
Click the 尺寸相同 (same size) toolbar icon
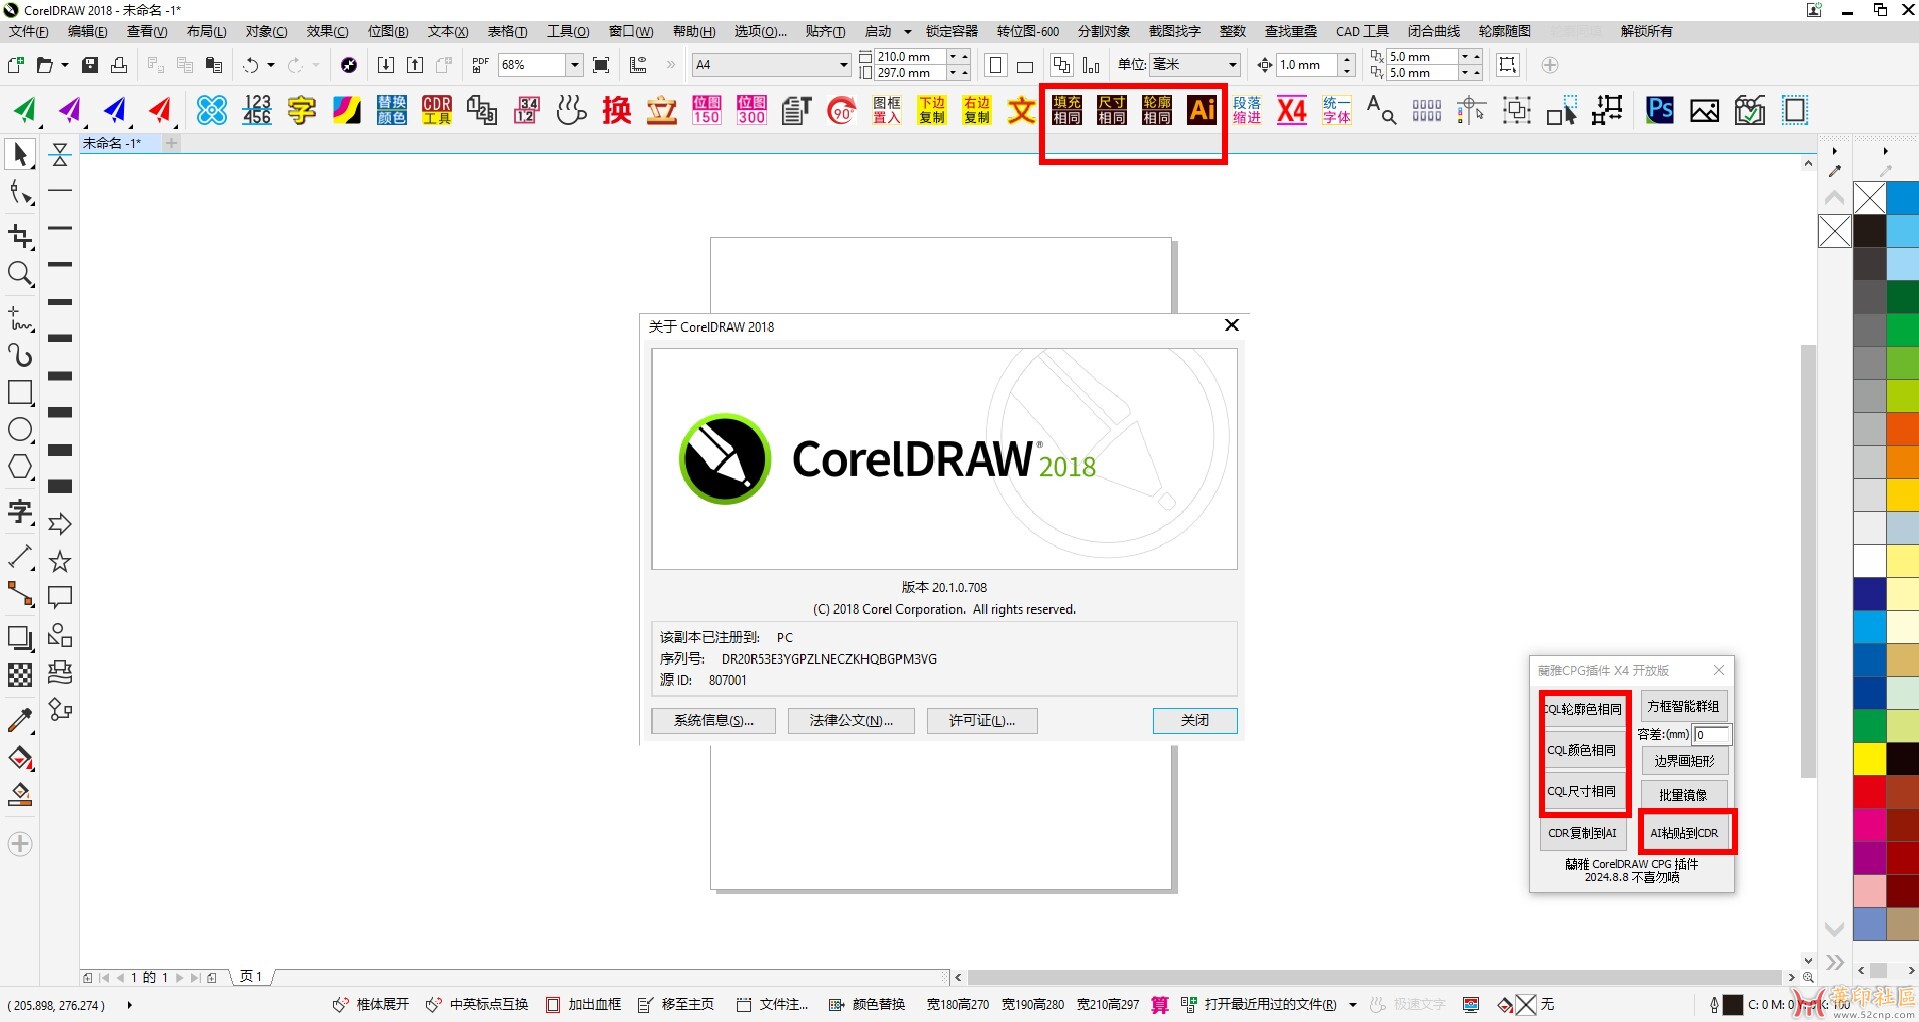(1111, 110)
